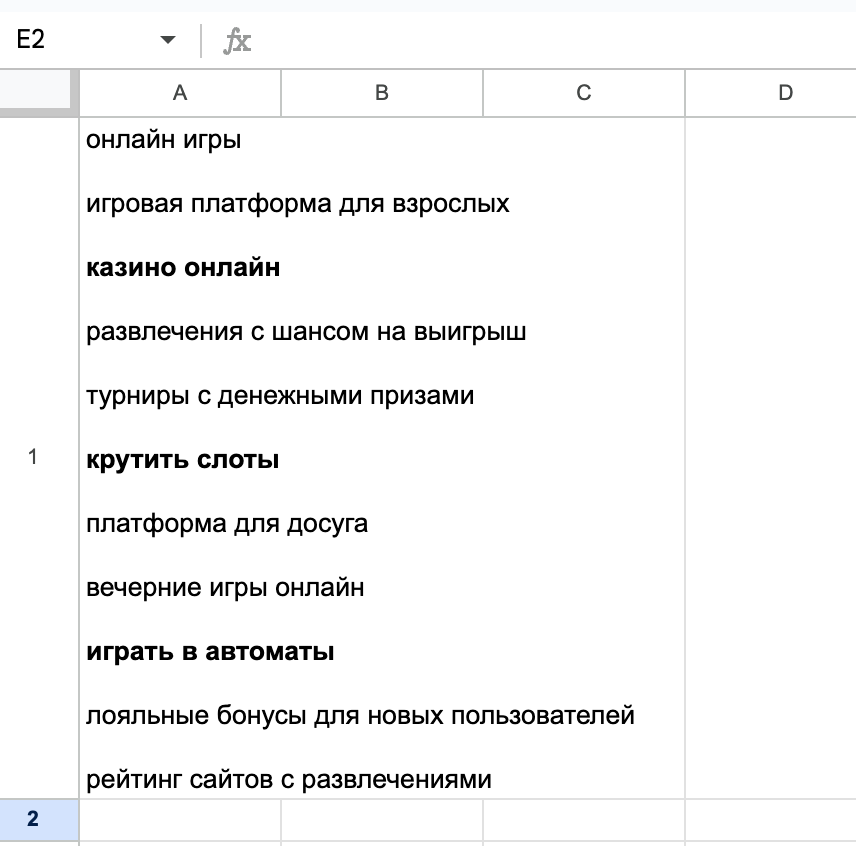Select cell C2
Image resolution: width=856 pixels, height=846 pixels.
[x=584, y=820]
